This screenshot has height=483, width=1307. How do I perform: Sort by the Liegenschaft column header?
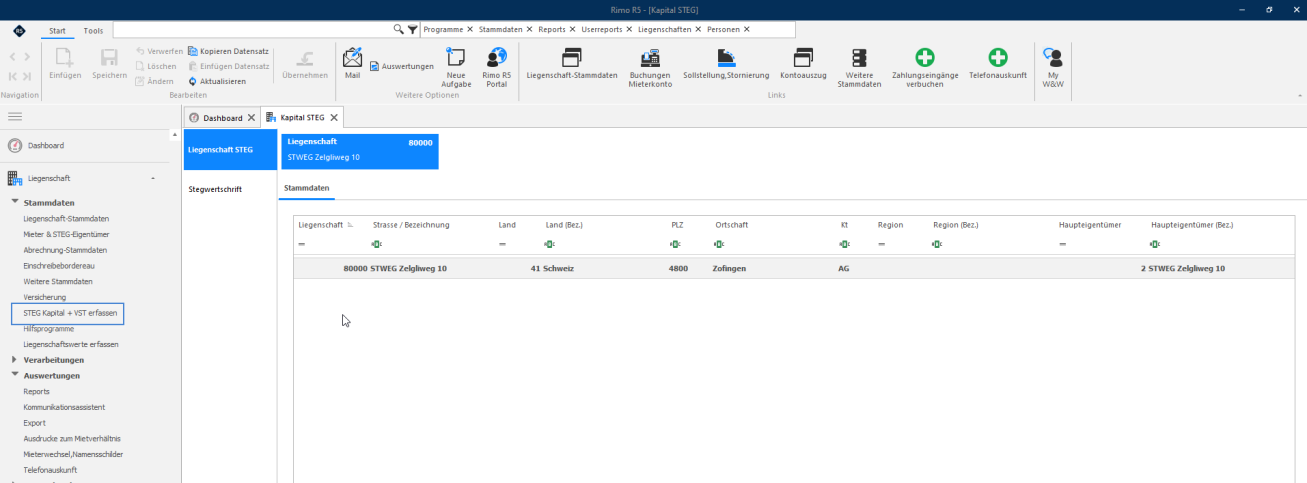[320, 225]
